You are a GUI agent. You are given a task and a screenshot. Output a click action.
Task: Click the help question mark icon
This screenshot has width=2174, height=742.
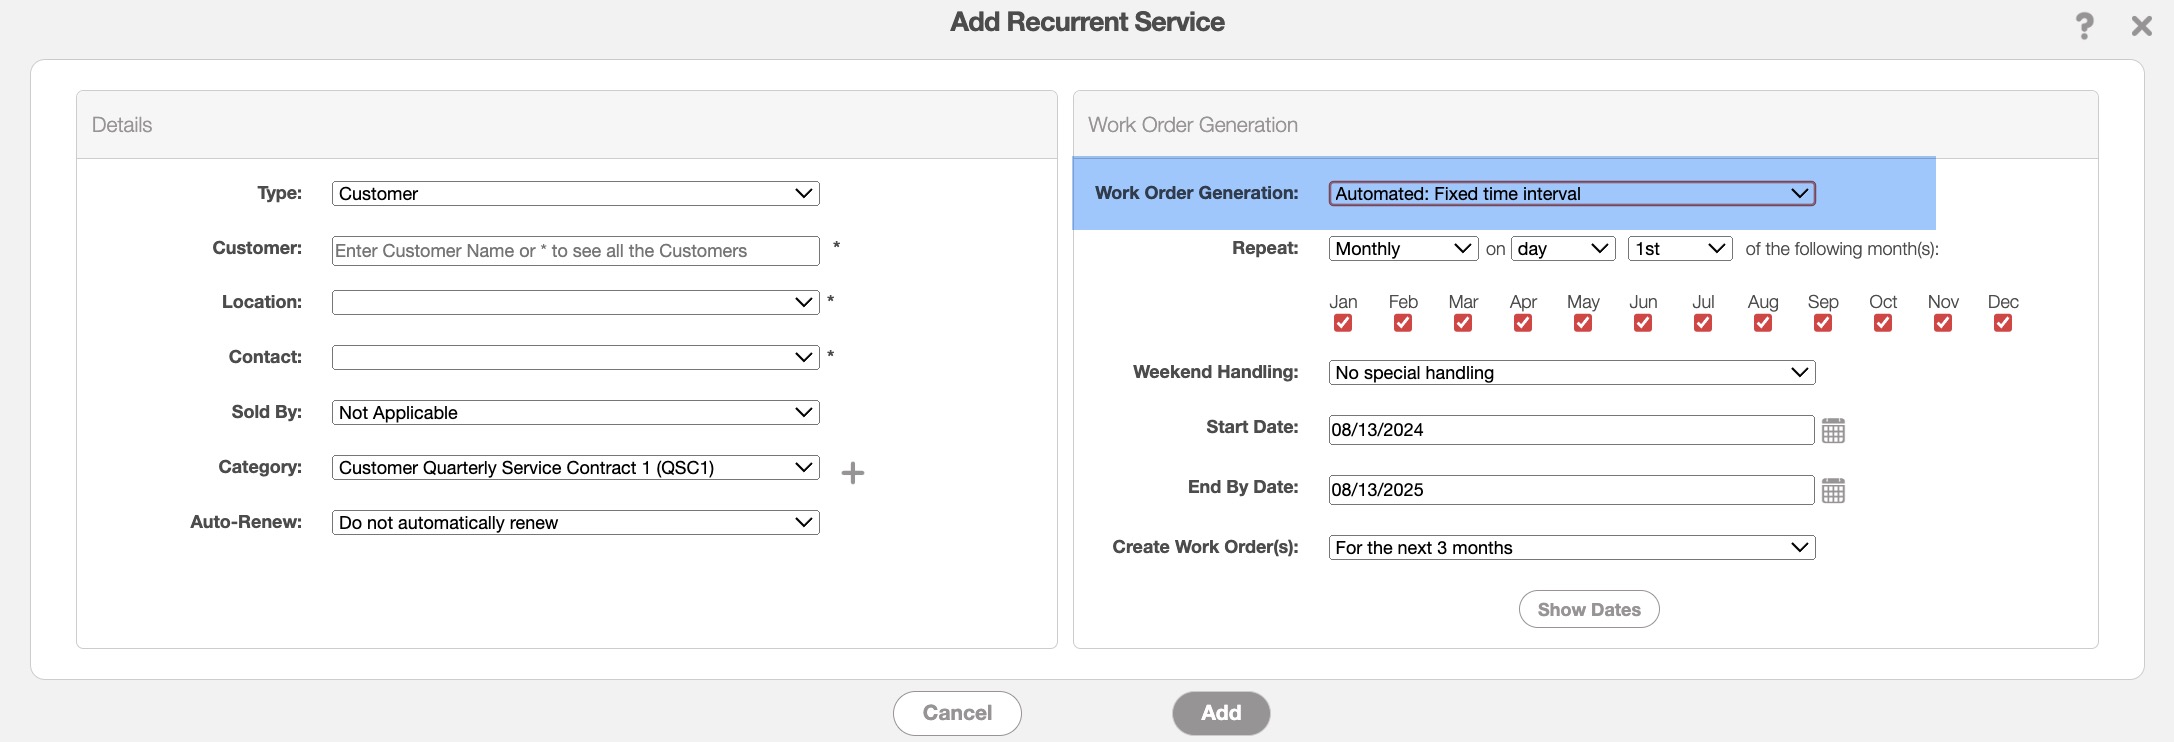[2084, 26]
